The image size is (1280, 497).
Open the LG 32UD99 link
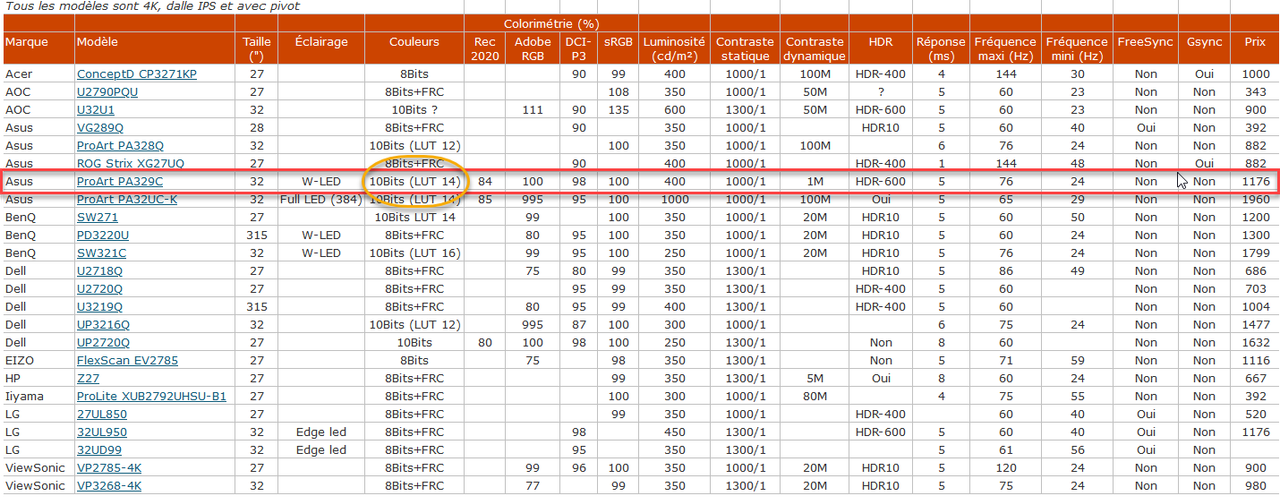pos(99,450)
